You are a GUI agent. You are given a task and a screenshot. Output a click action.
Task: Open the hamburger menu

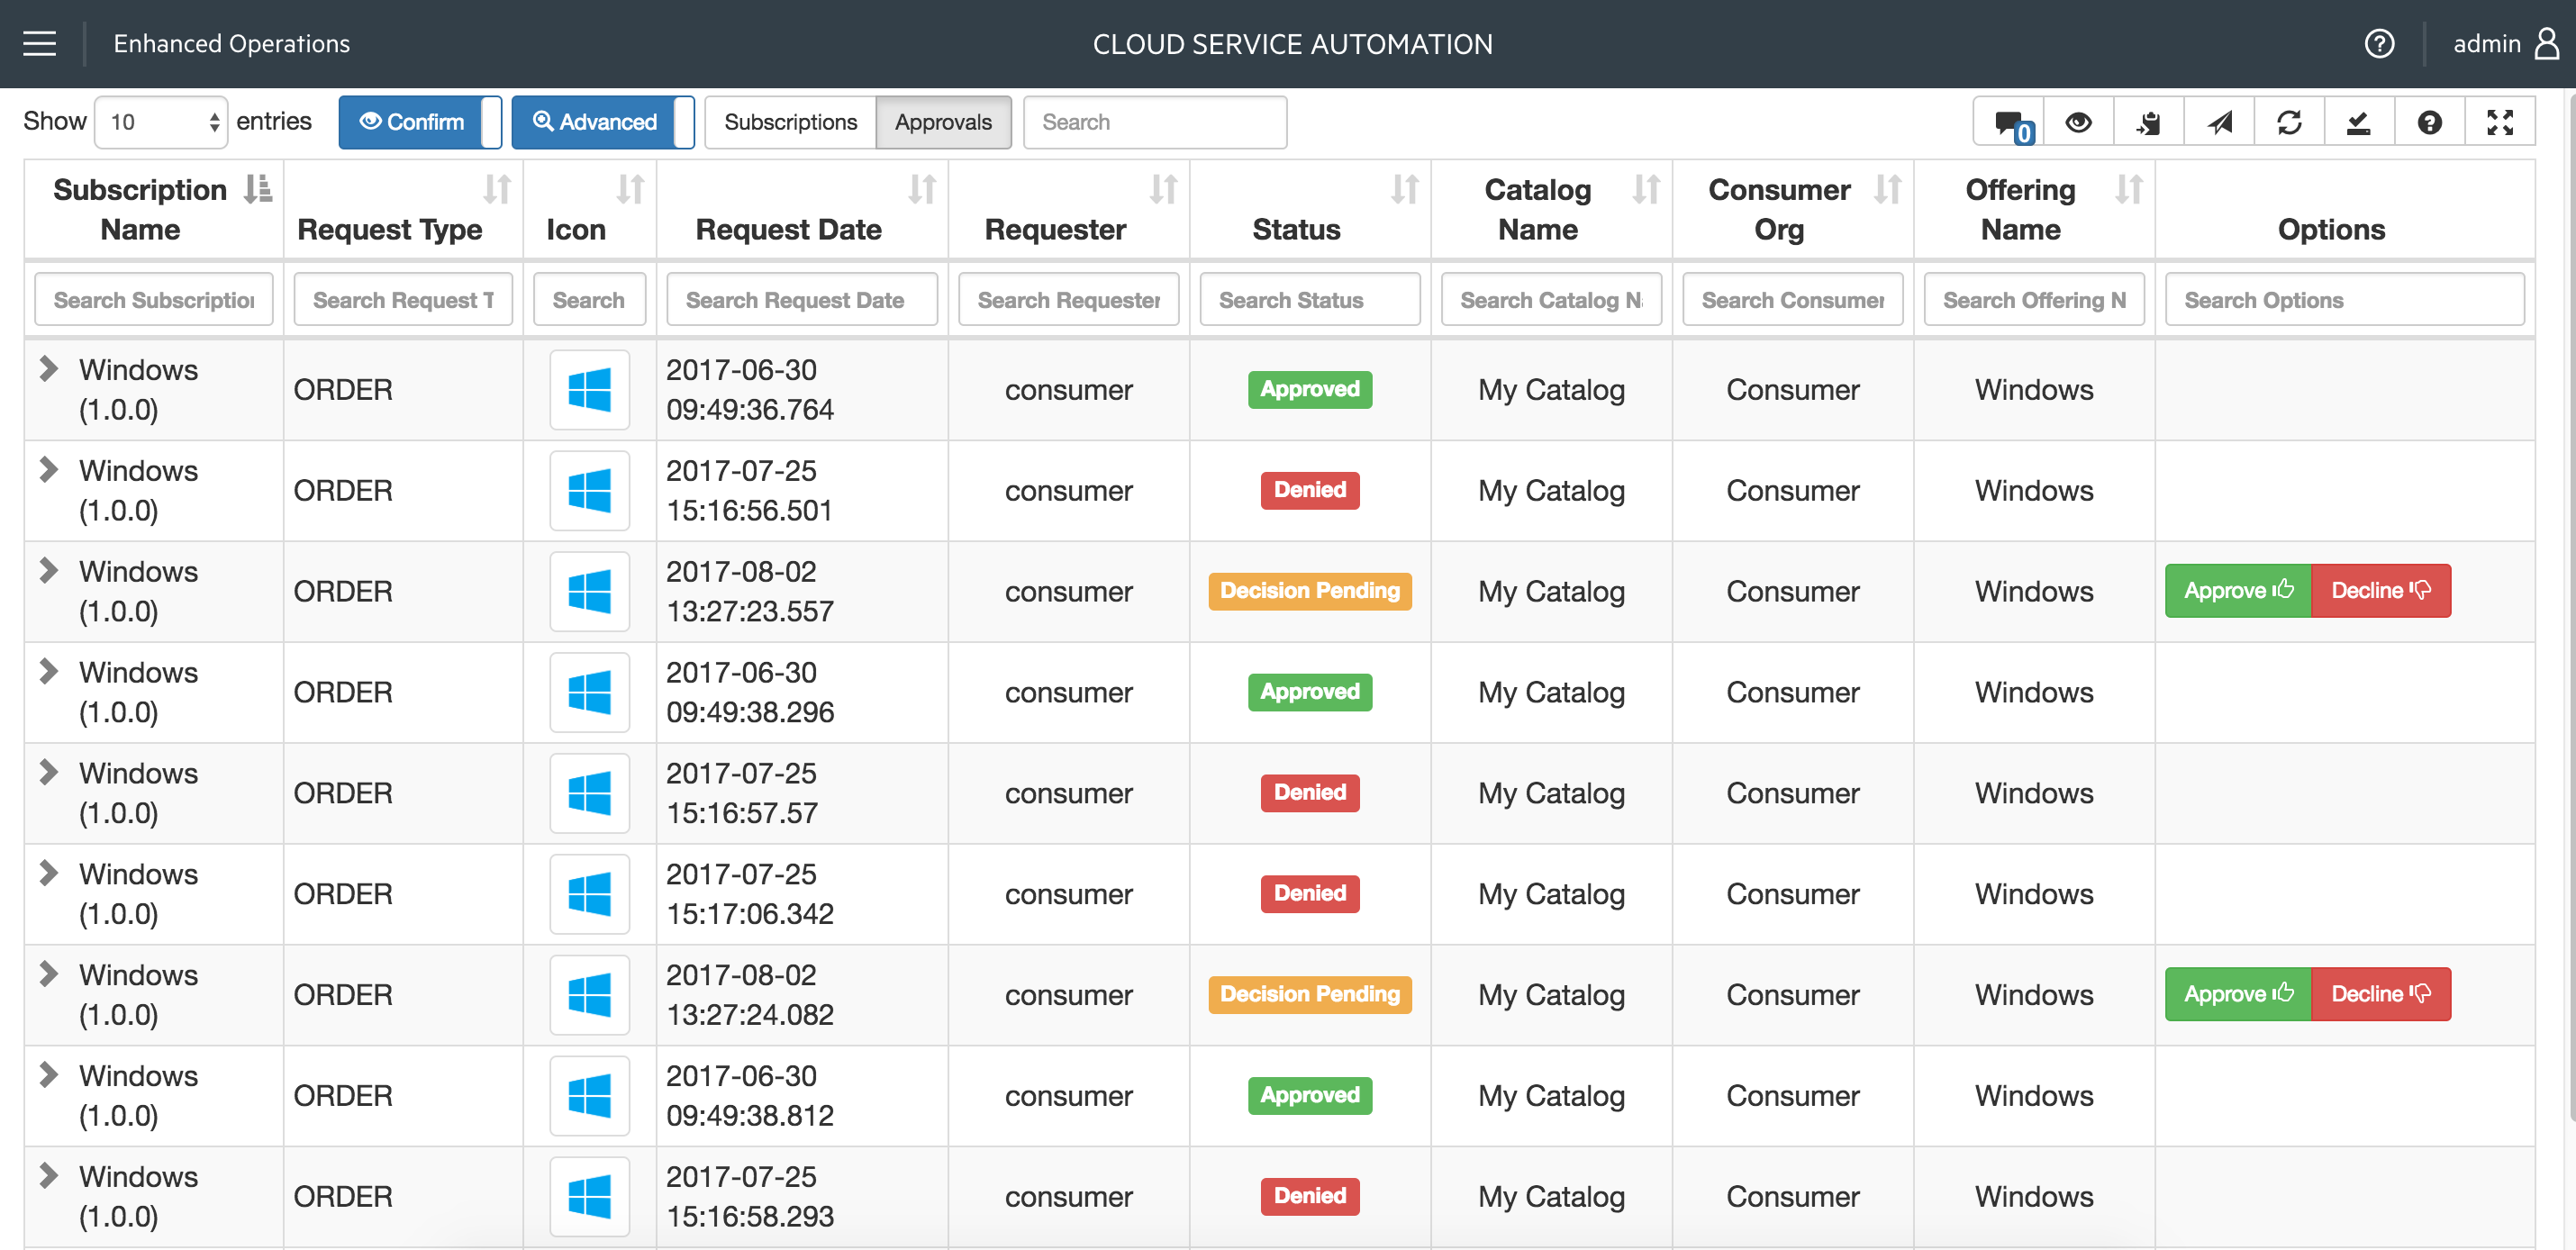pos(40,44)
